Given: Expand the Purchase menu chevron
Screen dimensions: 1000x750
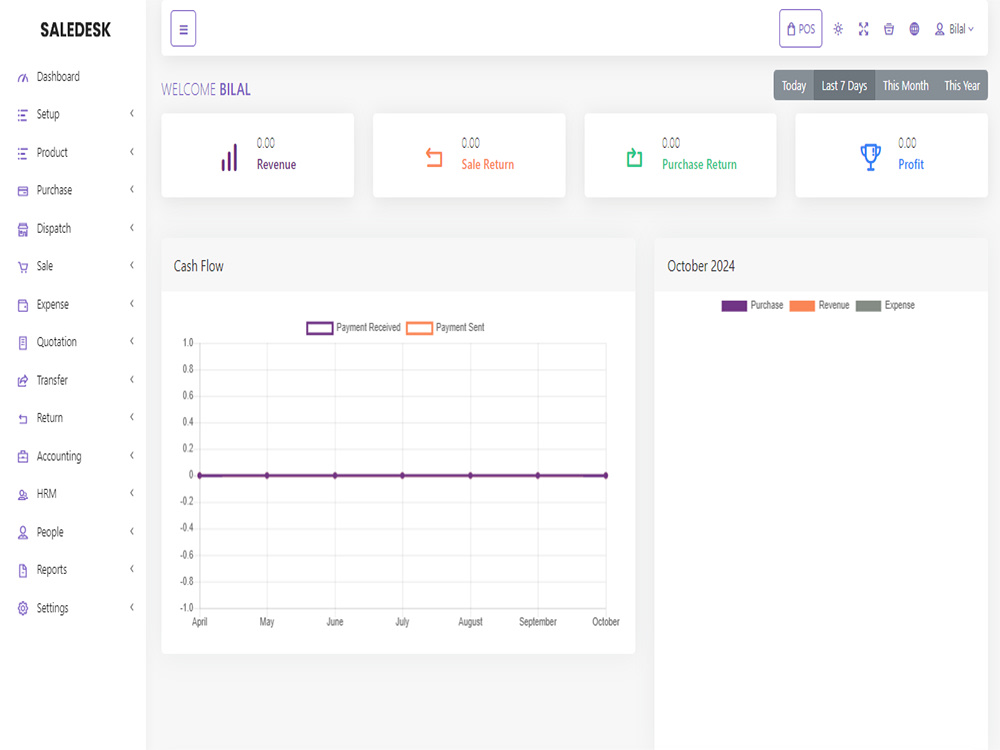Looking at the screenshot, I should [x=132, y=189].
